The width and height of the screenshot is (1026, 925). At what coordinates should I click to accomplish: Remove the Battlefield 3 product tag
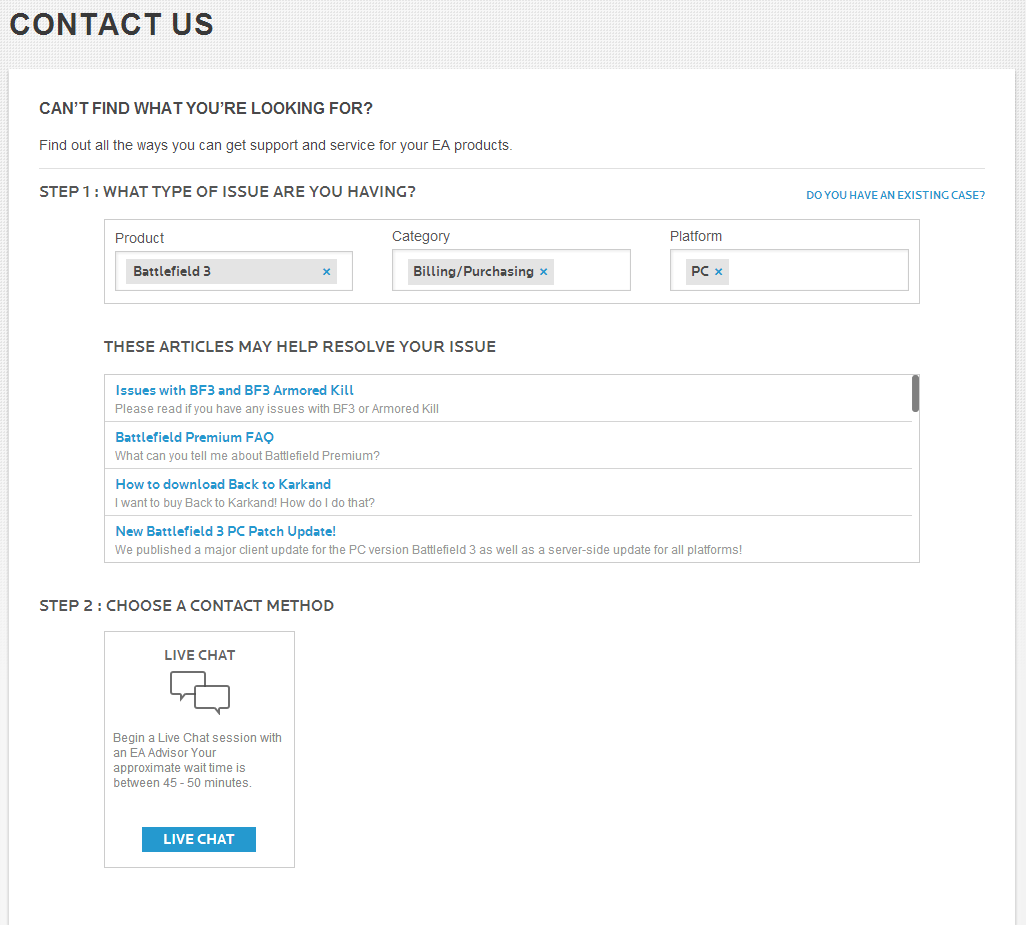pos(326,272)
